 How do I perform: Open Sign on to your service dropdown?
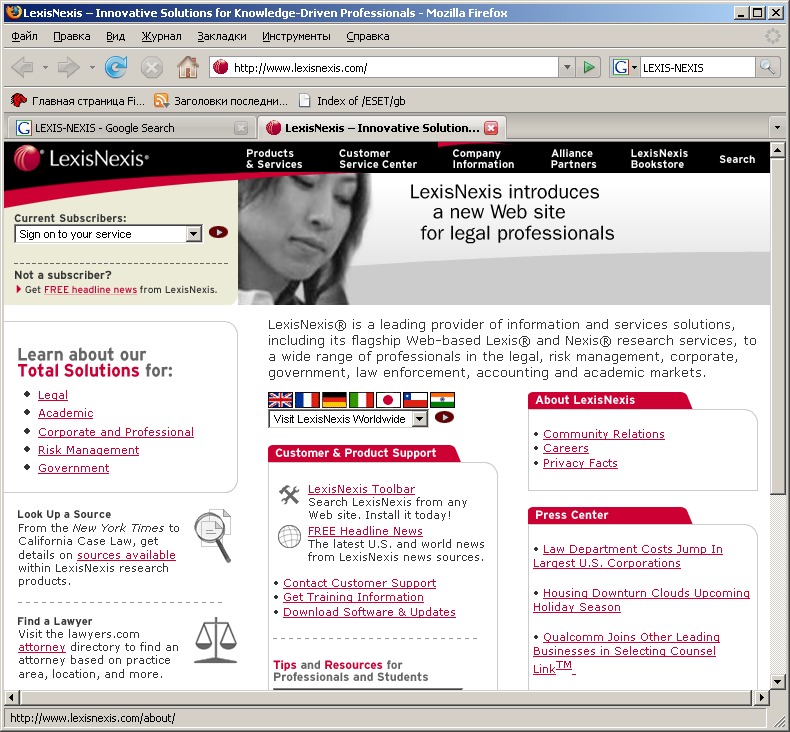pos(193,234)
